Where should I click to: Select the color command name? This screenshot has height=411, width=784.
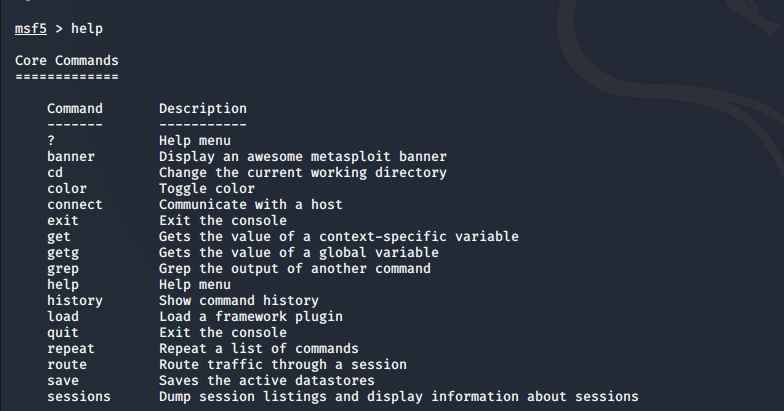[x=66, y=188]
